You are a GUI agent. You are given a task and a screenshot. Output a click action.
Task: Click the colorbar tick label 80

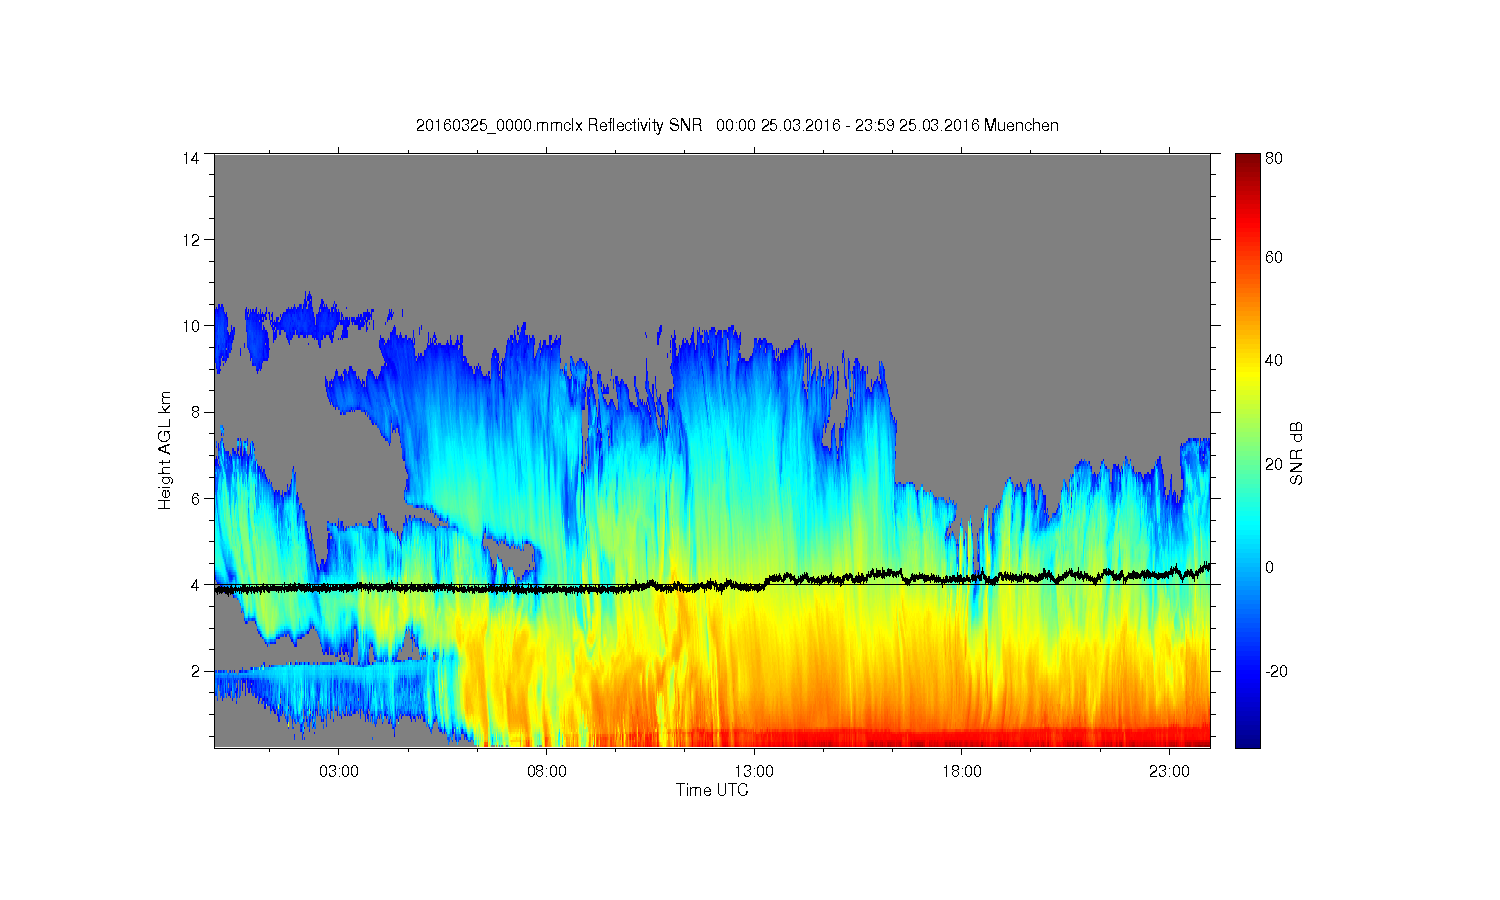(1274, 158)
